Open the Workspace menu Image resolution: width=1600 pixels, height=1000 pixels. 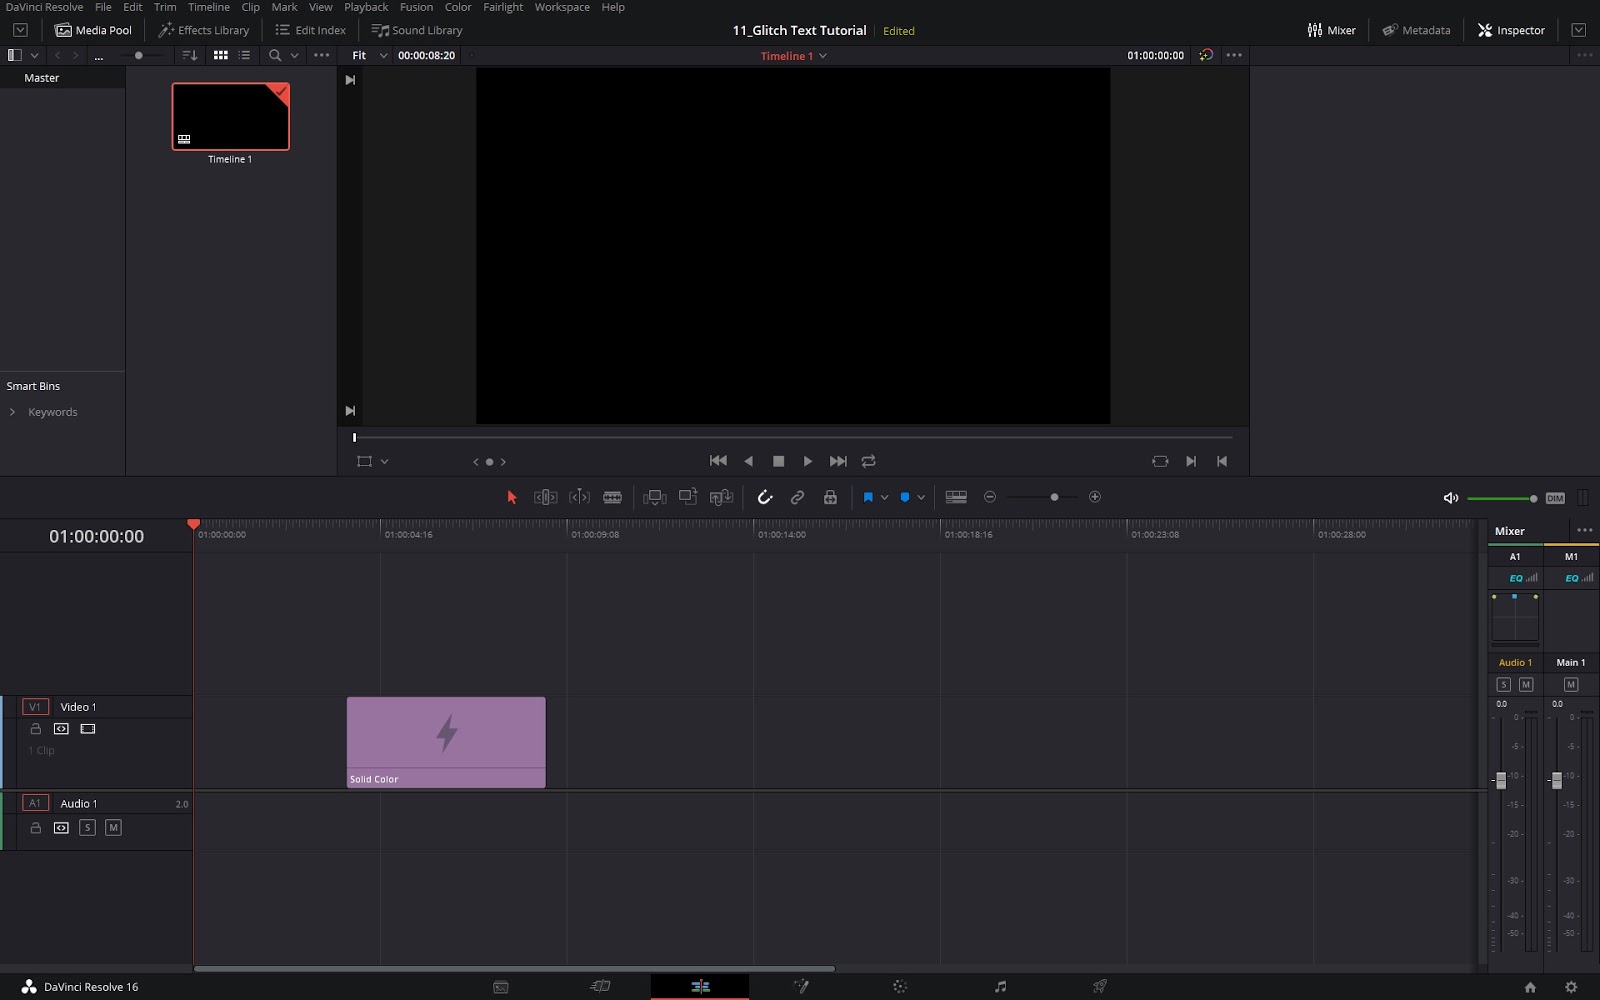point(562,7)
